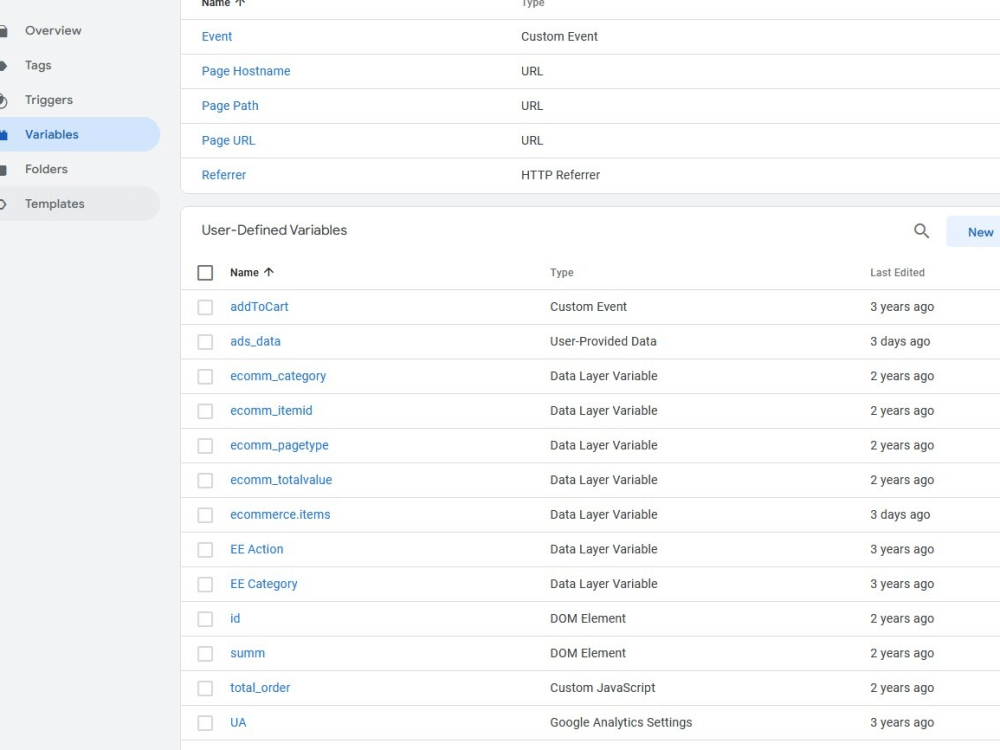This screenshot has height=750, width=1000.
Task: Open the ads_data variable
Action: point(255,341)
